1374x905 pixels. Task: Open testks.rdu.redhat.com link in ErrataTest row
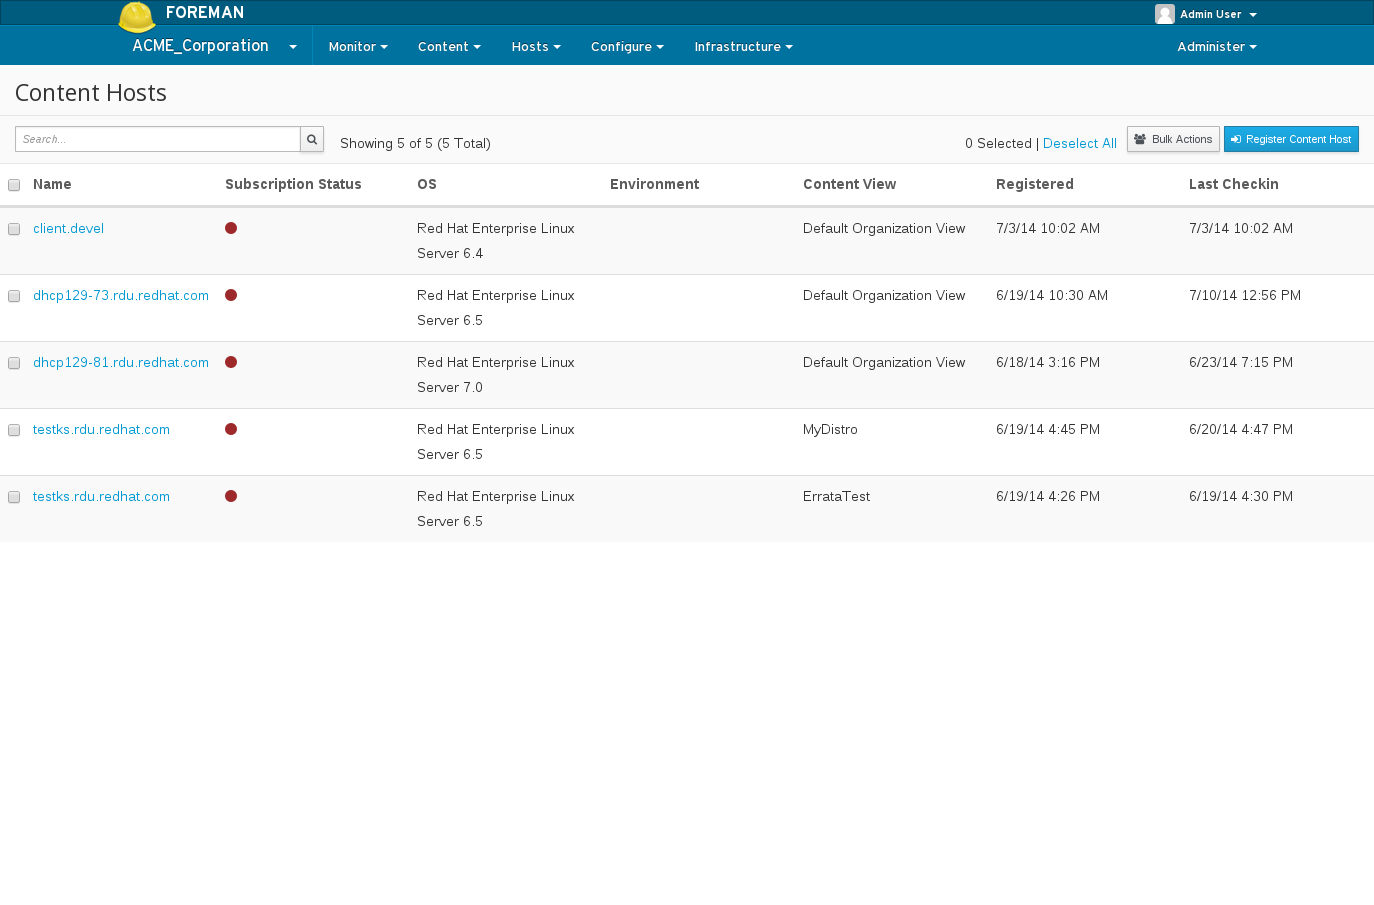(101, 496)
